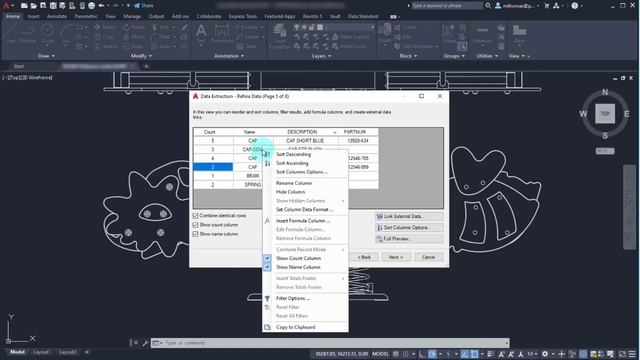The width and height of the screenshot is (640, 360).
Task: Click the Link External Data button
Action: [x=409, y=216]
